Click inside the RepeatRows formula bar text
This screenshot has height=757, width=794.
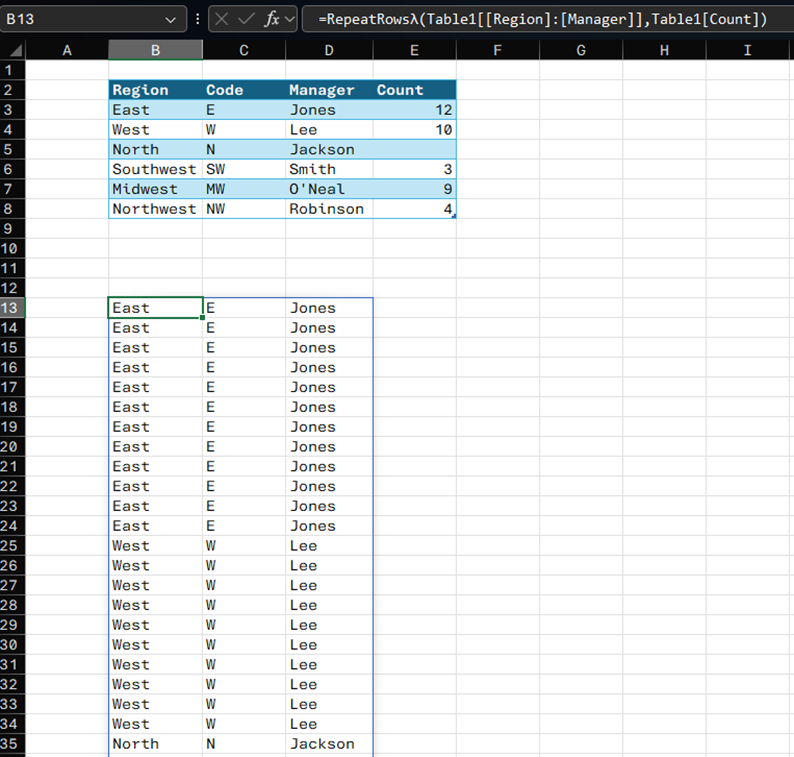[x=542, y=19]
